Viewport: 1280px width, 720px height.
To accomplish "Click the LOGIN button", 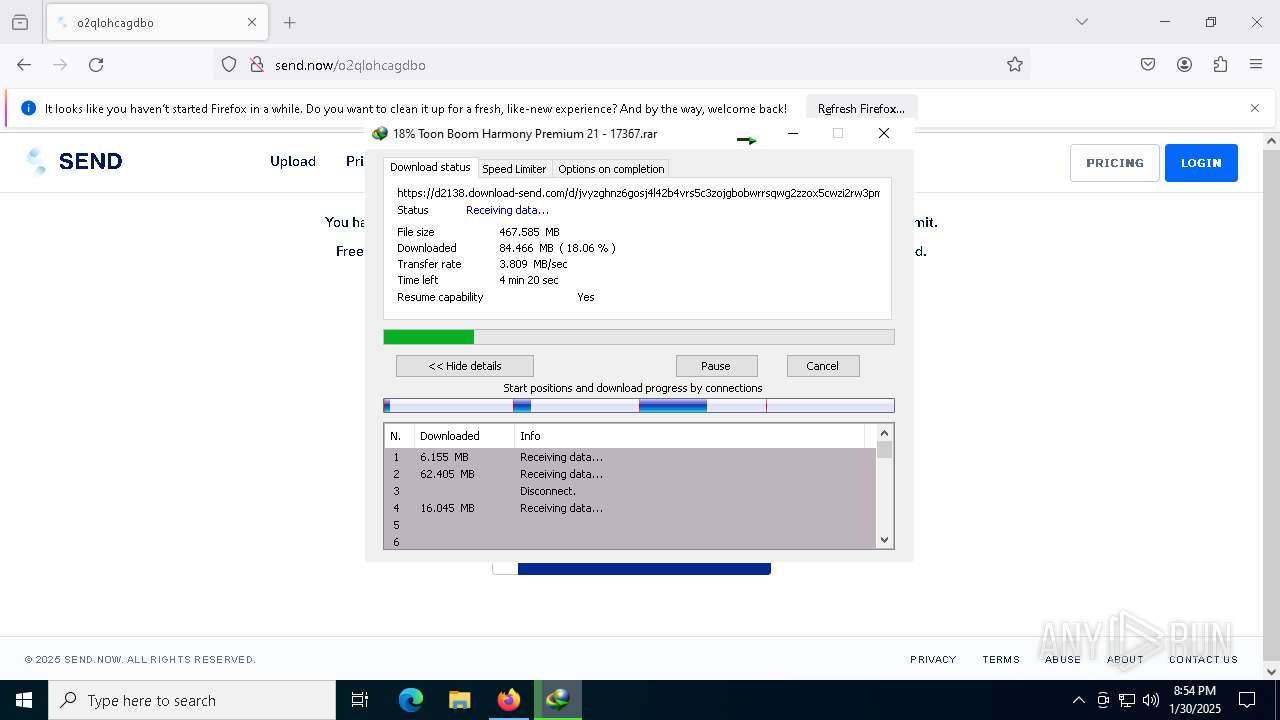I will click(x=1201, y=163).
